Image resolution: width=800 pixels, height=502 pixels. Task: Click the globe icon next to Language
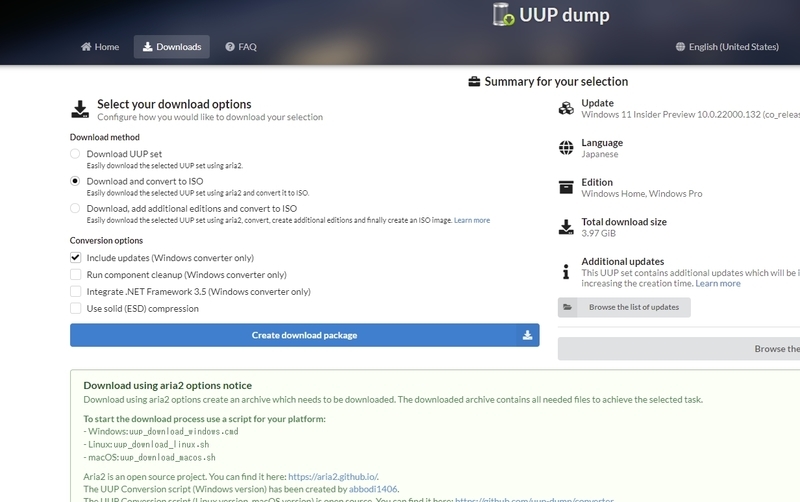566,148
